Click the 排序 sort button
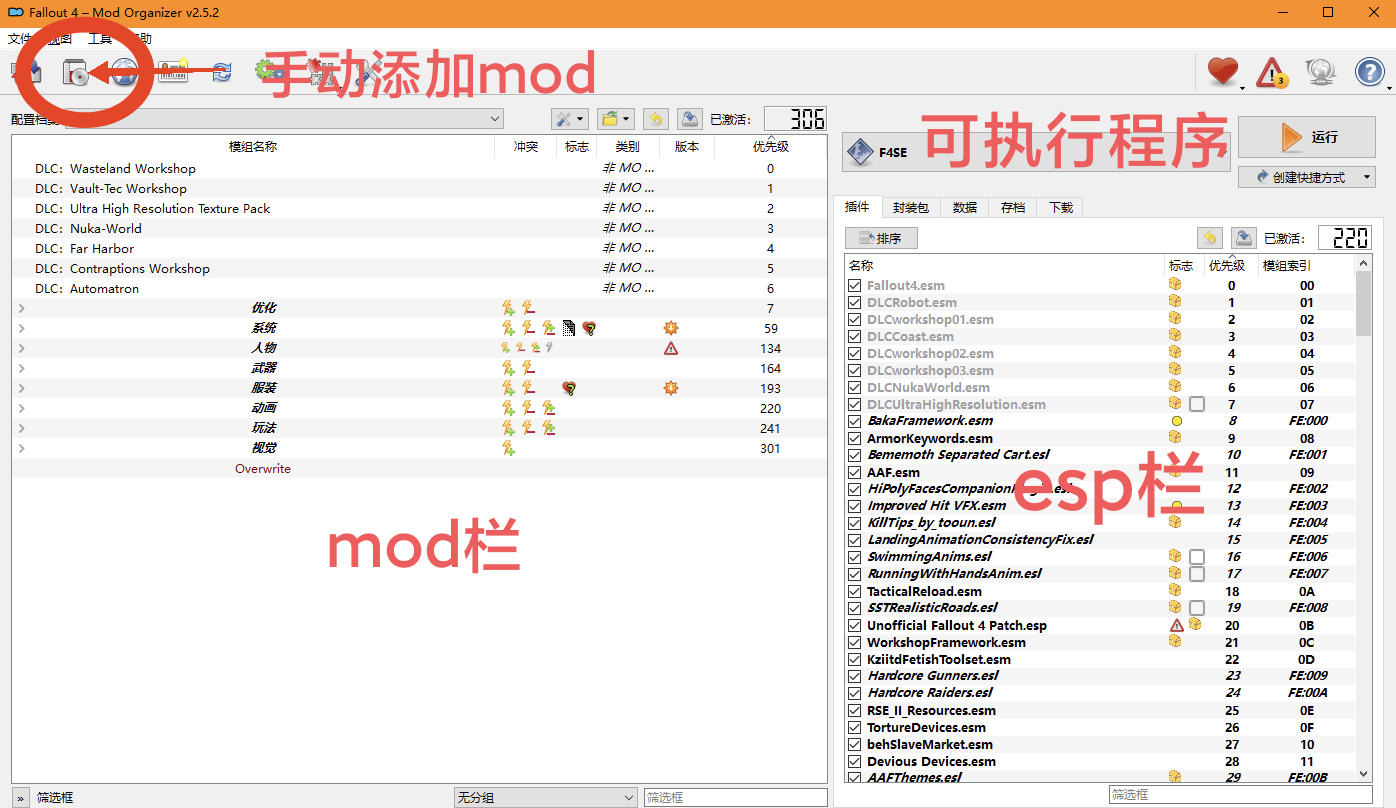This screenshot has width=1396, height=808. (881, 238)
